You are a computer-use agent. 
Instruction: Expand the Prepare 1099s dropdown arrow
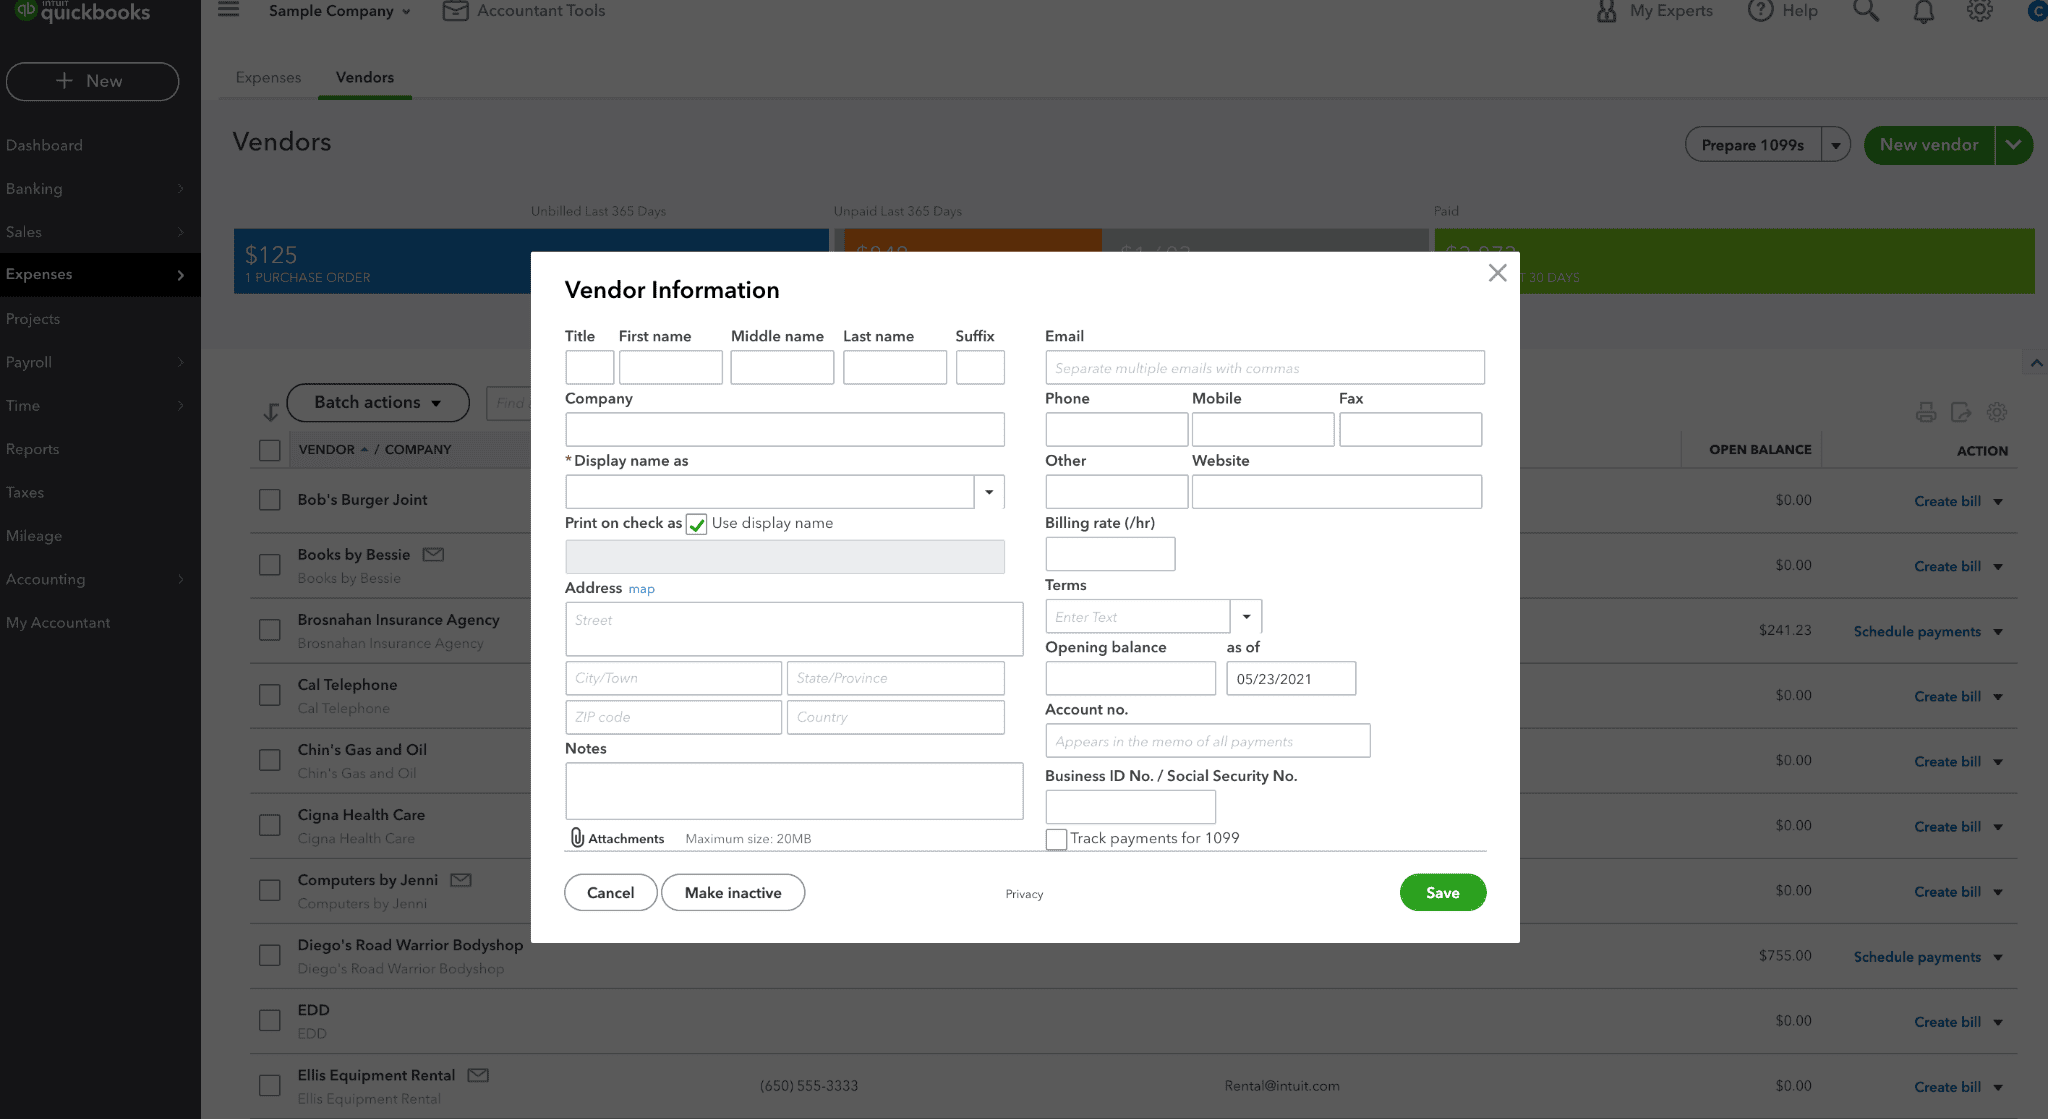point(1836,145)
